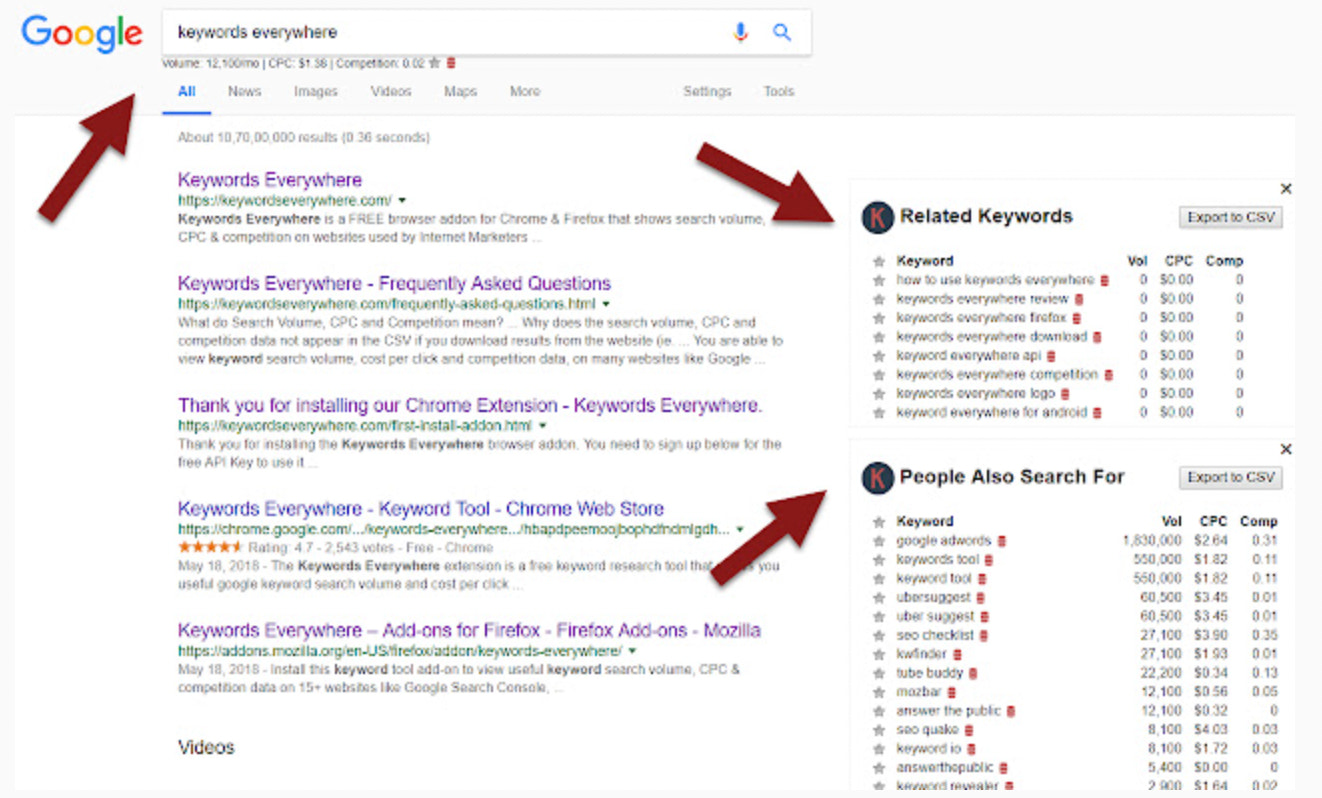This screenshot has width=1322, height=798.
Task: Click the trash icon beside 'keyword everywhere for android'
Action: [1096, 411]
